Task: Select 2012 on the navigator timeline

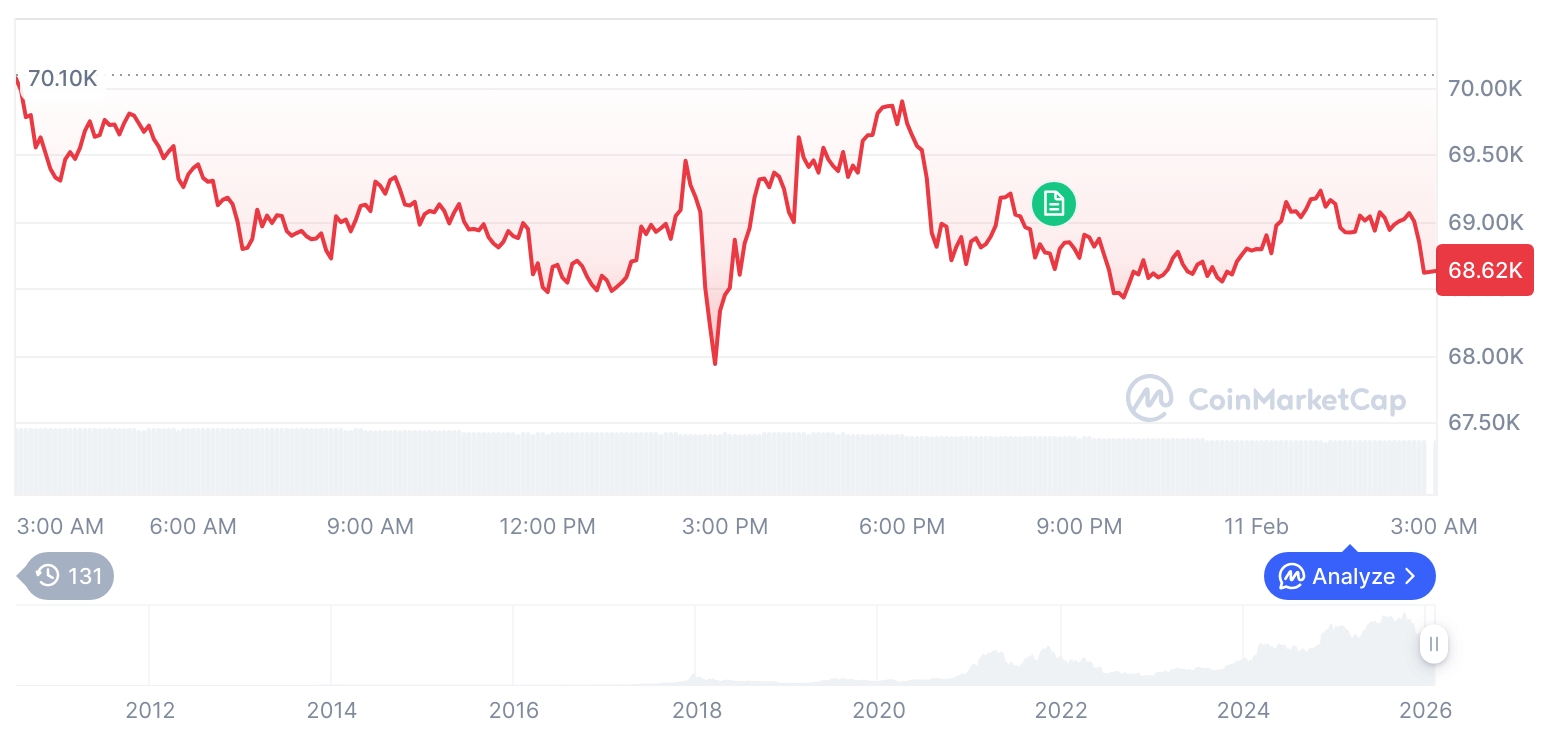Action: 150,711
